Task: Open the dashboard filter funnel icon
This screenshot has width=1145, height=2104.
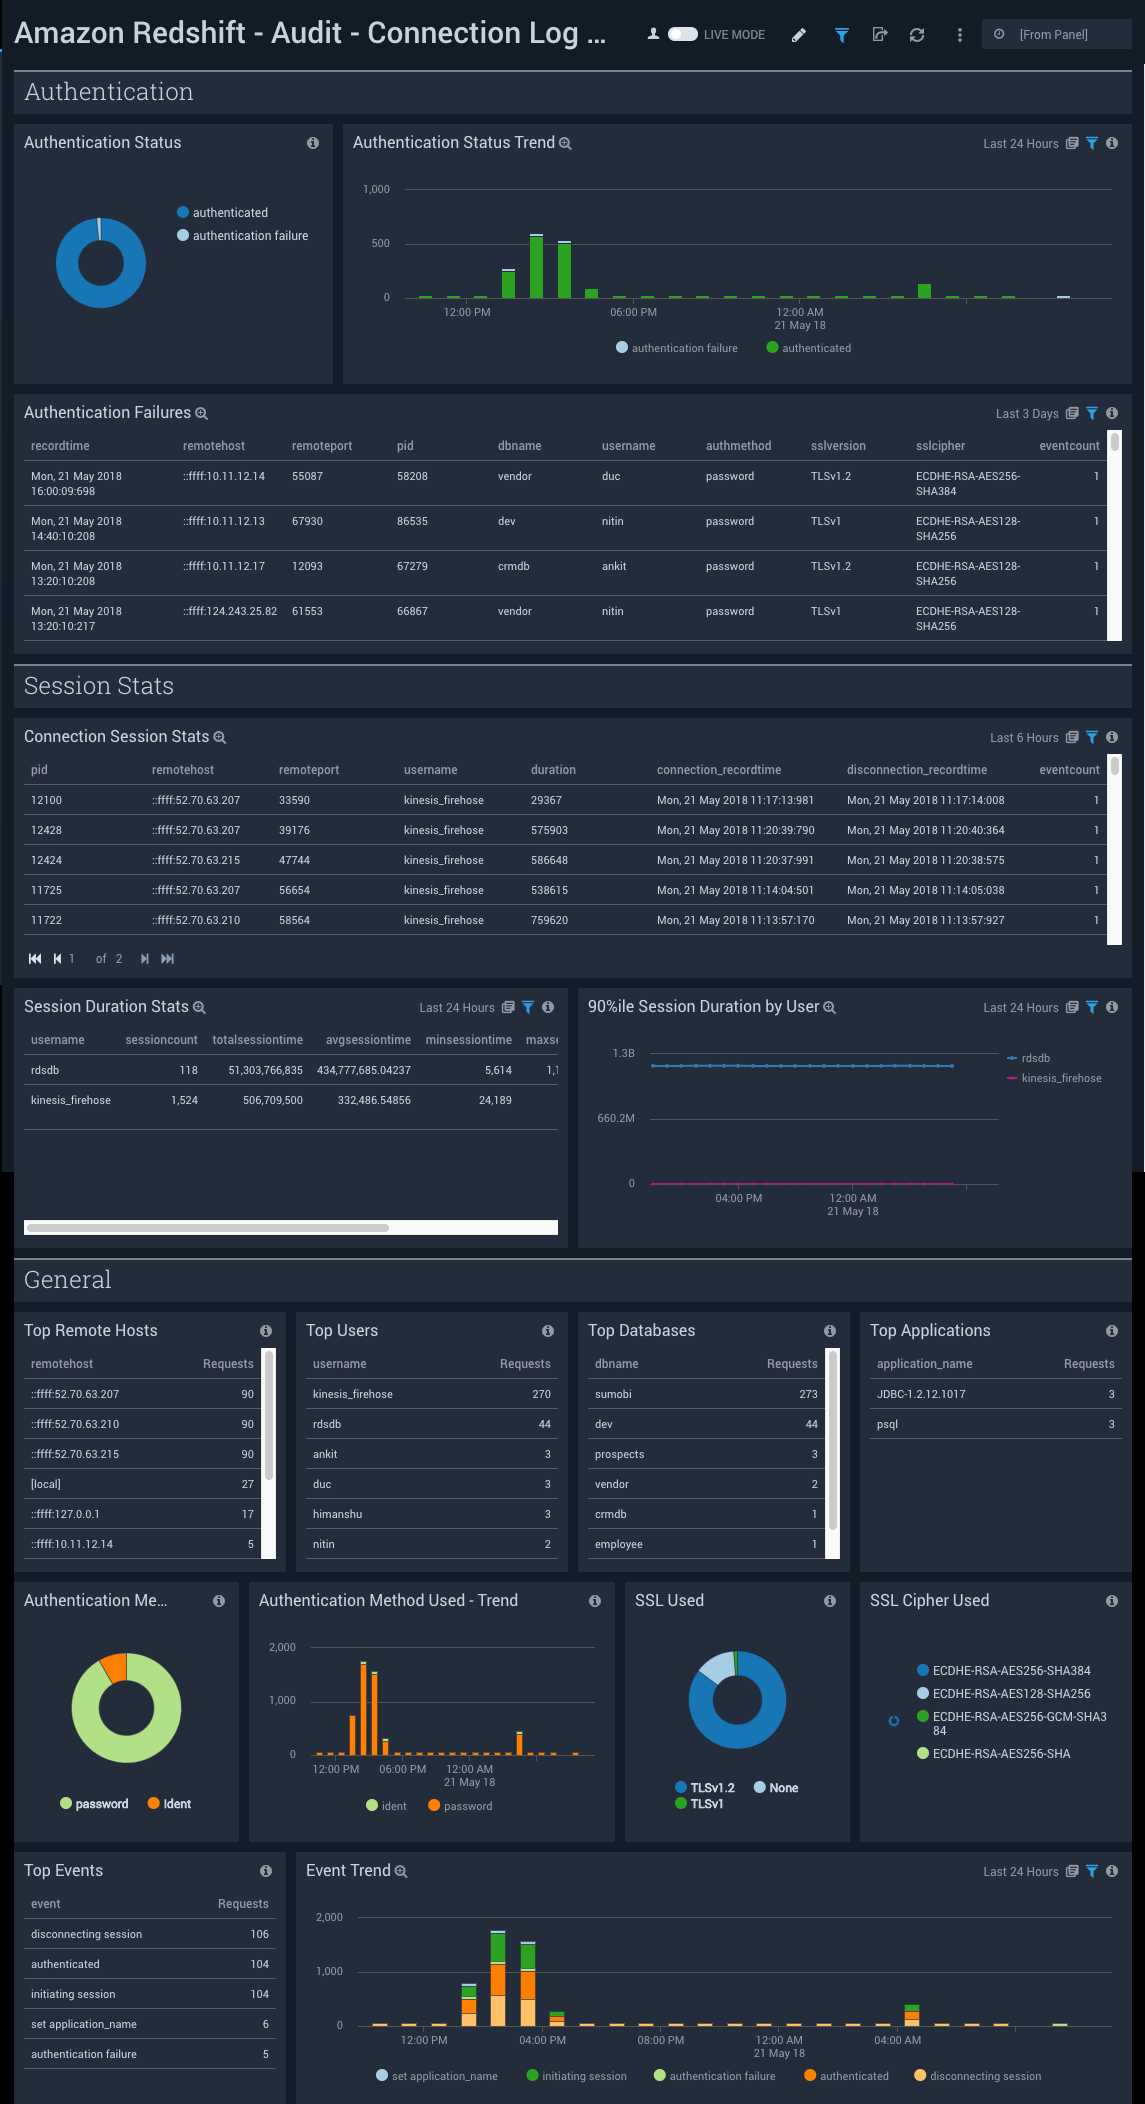Action: tap(842, 35)
